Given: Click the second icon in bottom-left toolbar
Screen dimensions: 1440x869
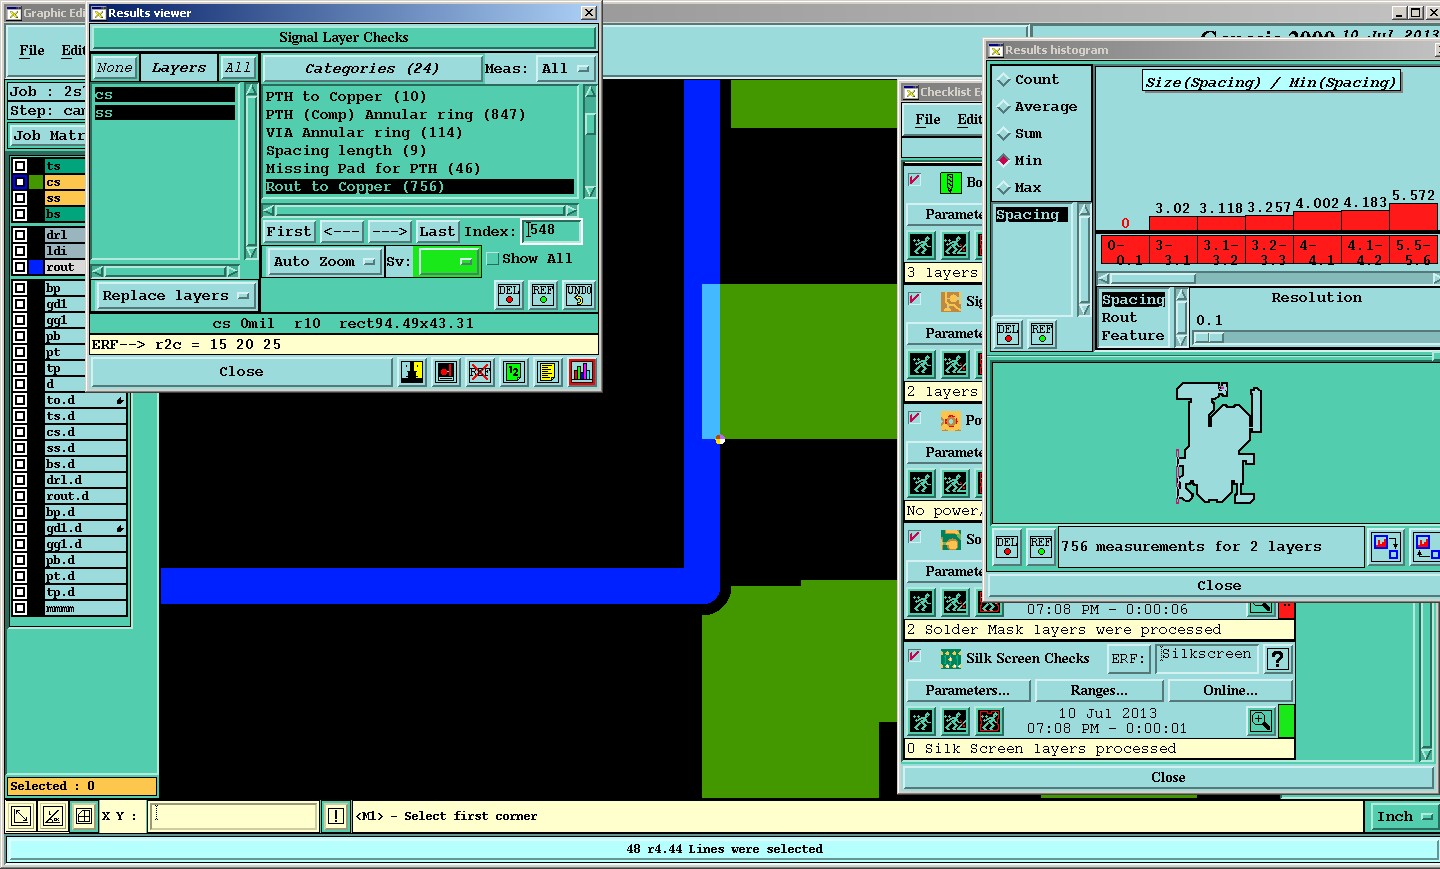Looking at the screenshot, I should tap(53, 816).
